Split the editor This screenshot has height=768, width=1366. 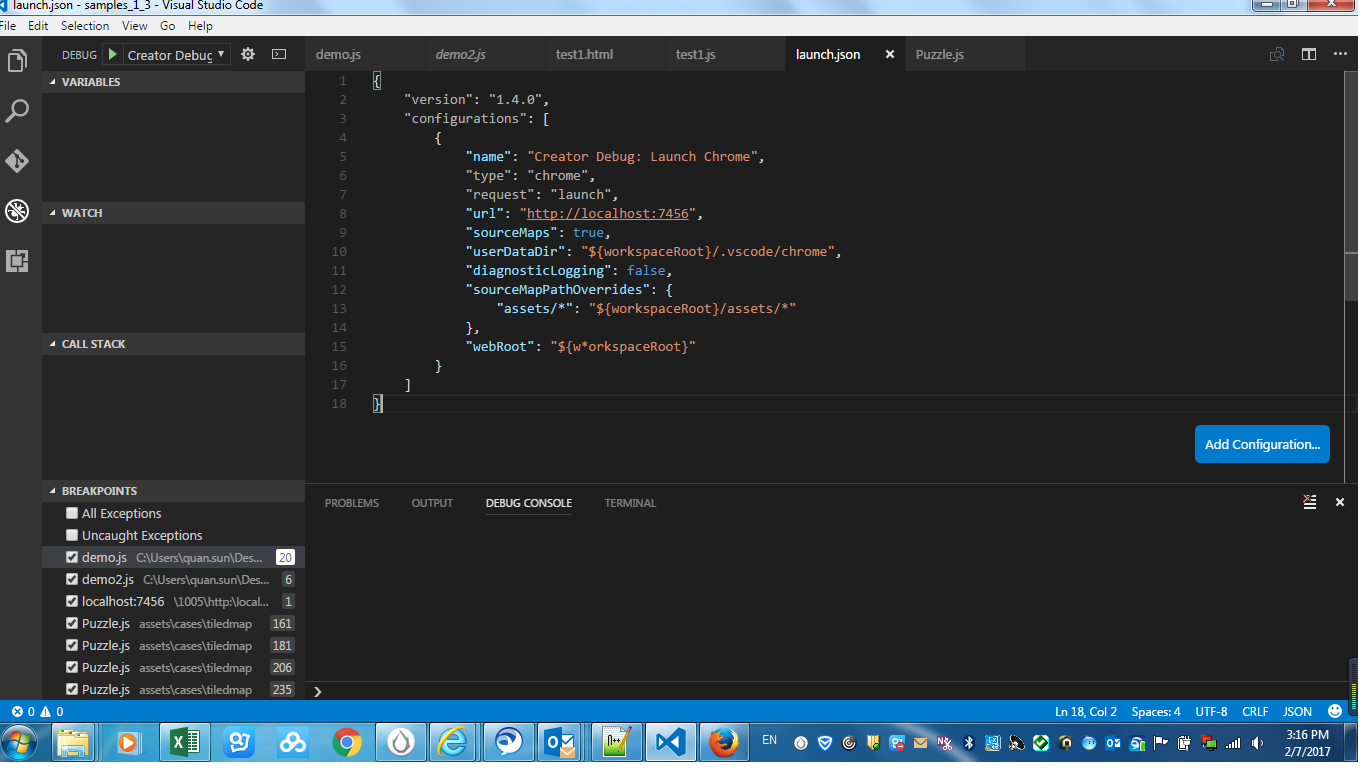(x=1309, y=55)
